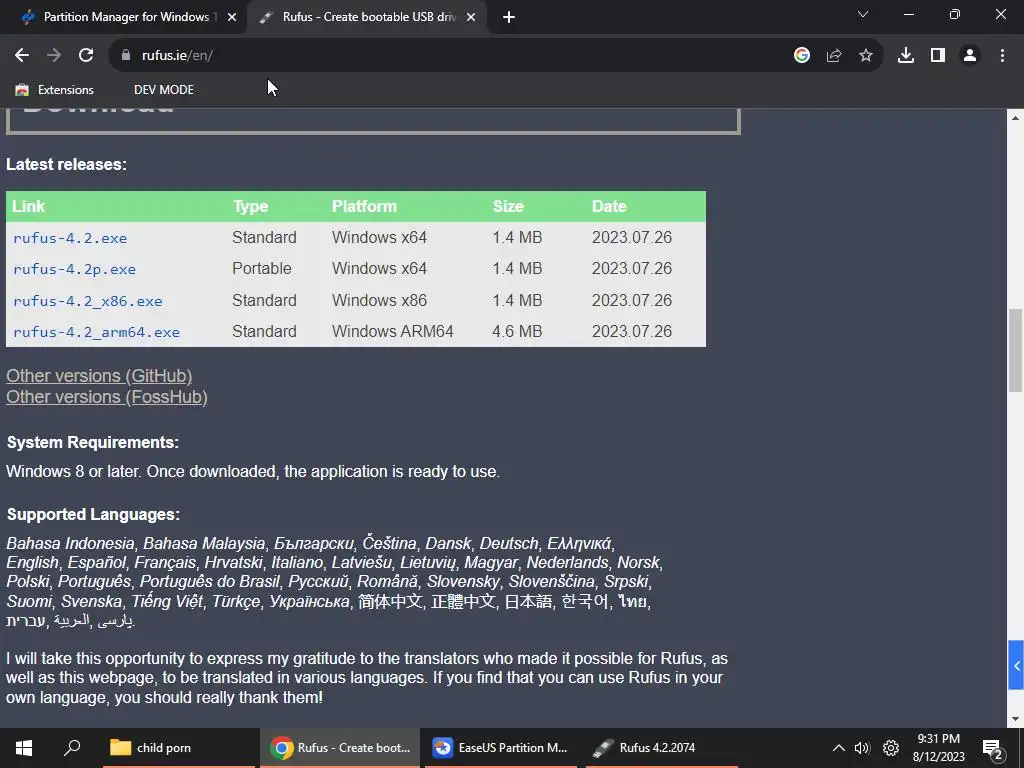The image size is (1024, 768).
Task: Click the 'Portable' type cell
Action: tap(262, 268)
